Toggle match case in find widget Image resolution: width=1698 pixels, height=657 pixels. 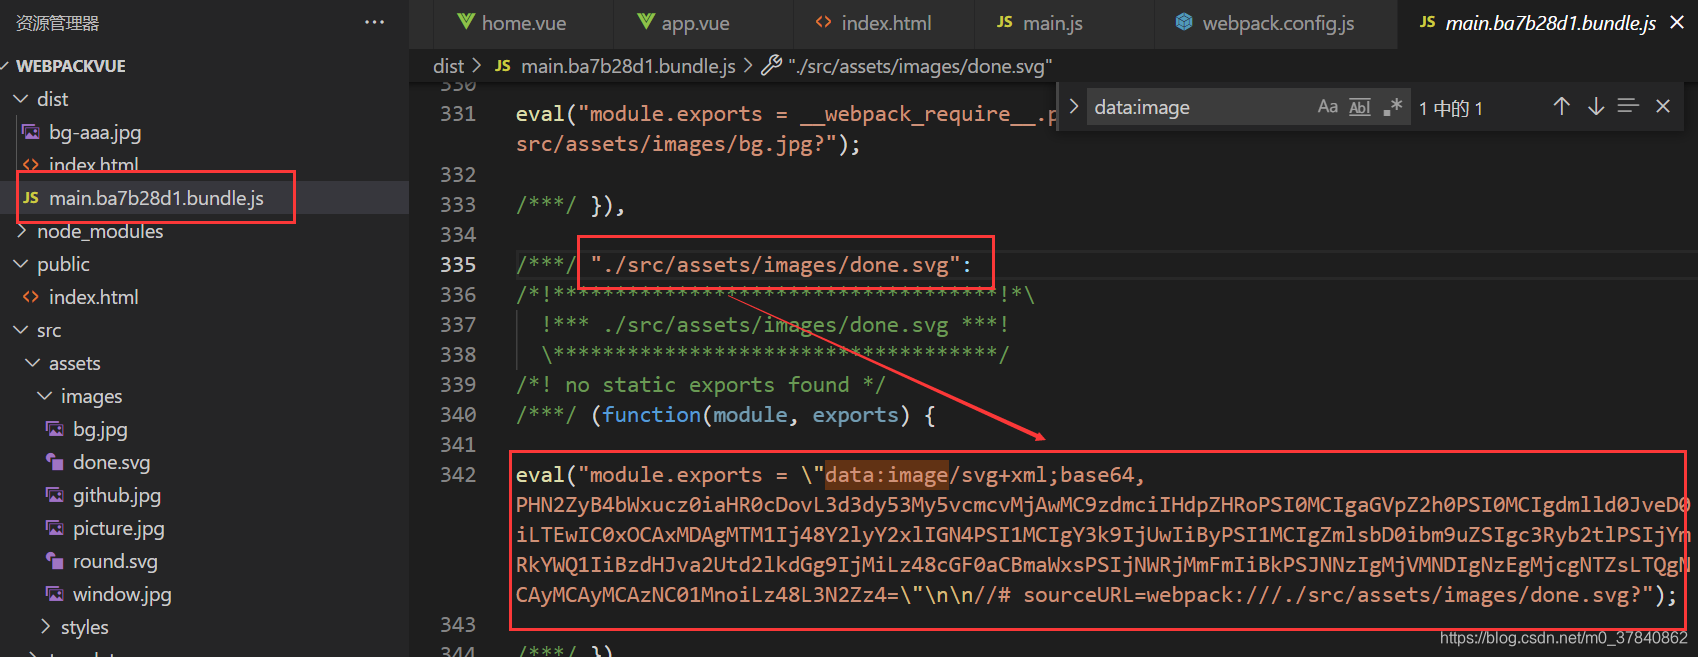pyautogui.click(x=1327, y=107)
